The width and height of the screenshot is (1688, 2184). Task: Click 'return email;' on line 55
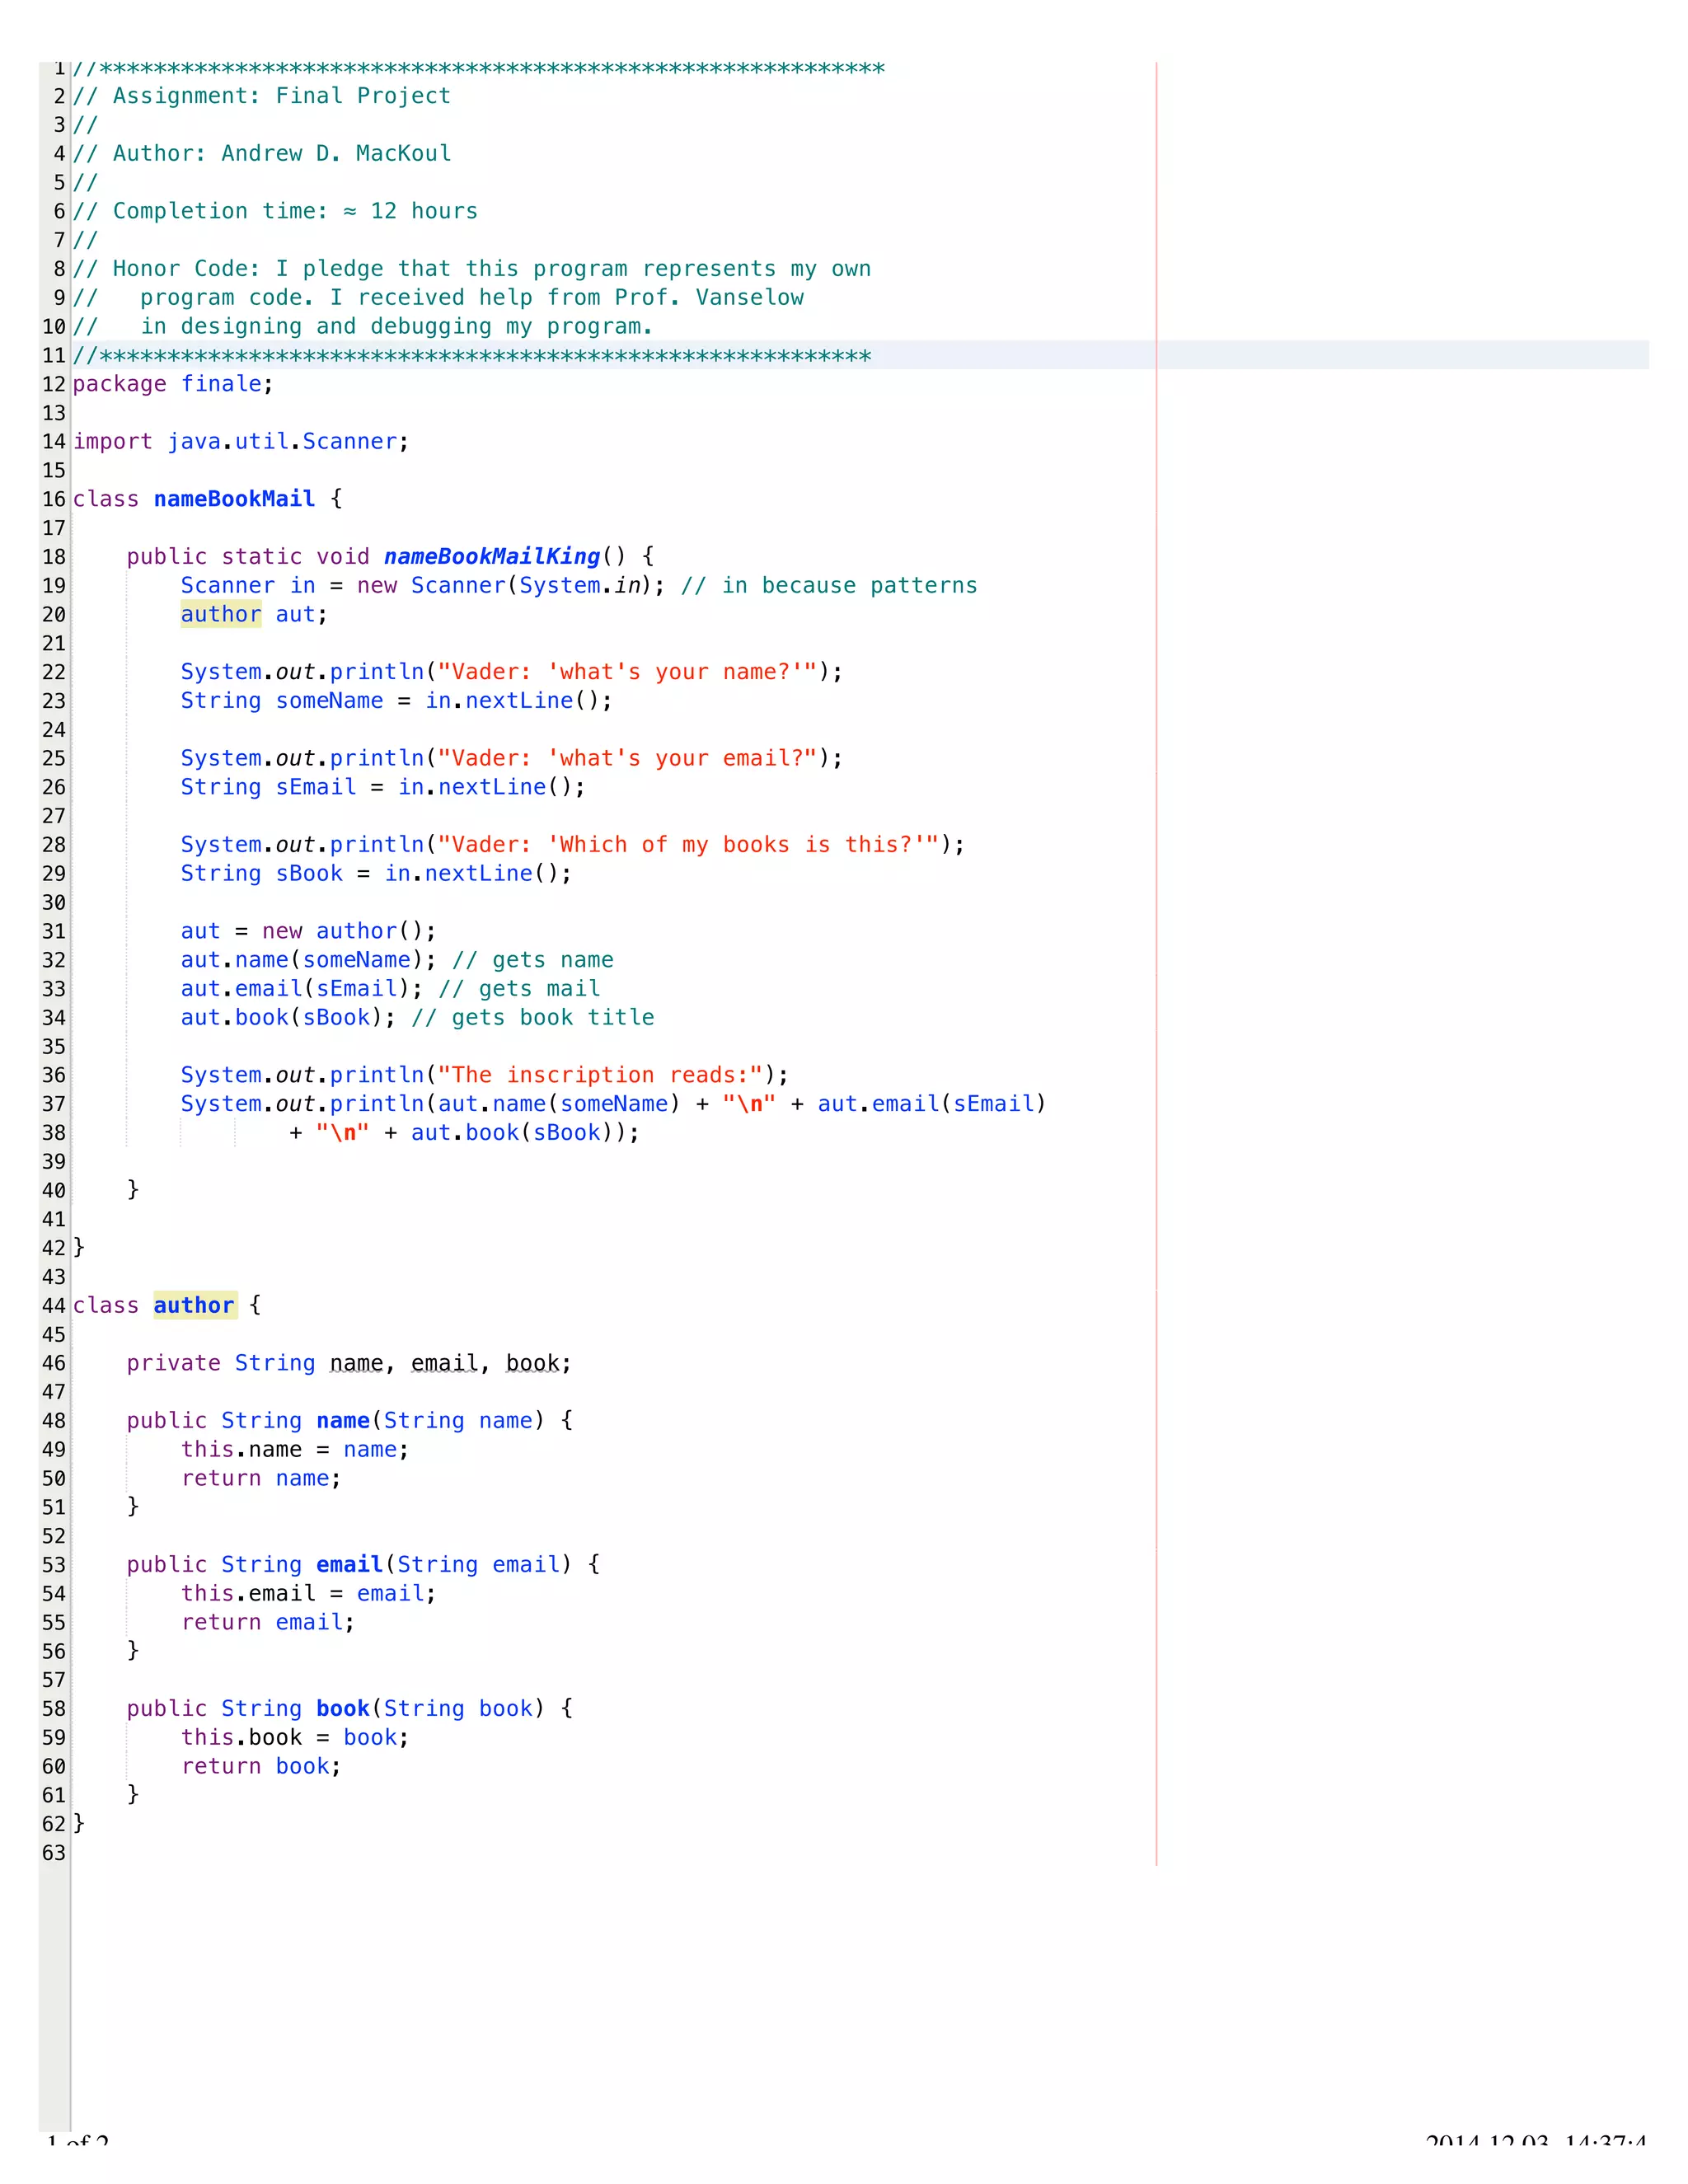pos(268,1622)
